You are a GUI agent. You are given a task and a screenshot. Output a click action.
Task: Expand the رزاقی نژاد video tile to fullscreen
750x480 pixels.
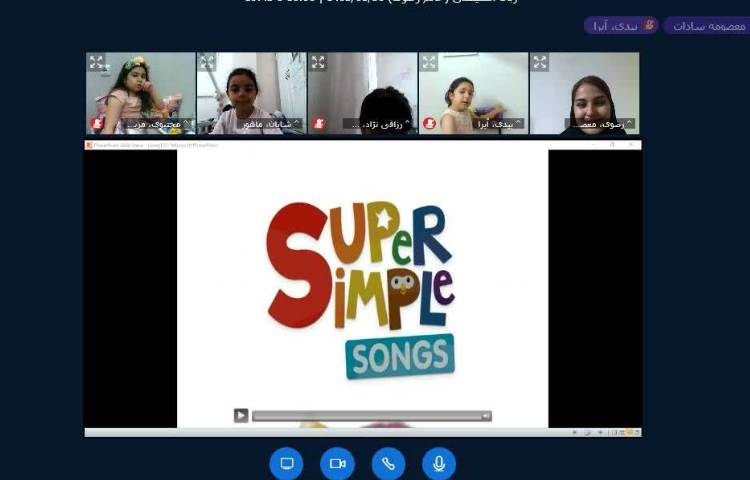click(x=318, y=63)
